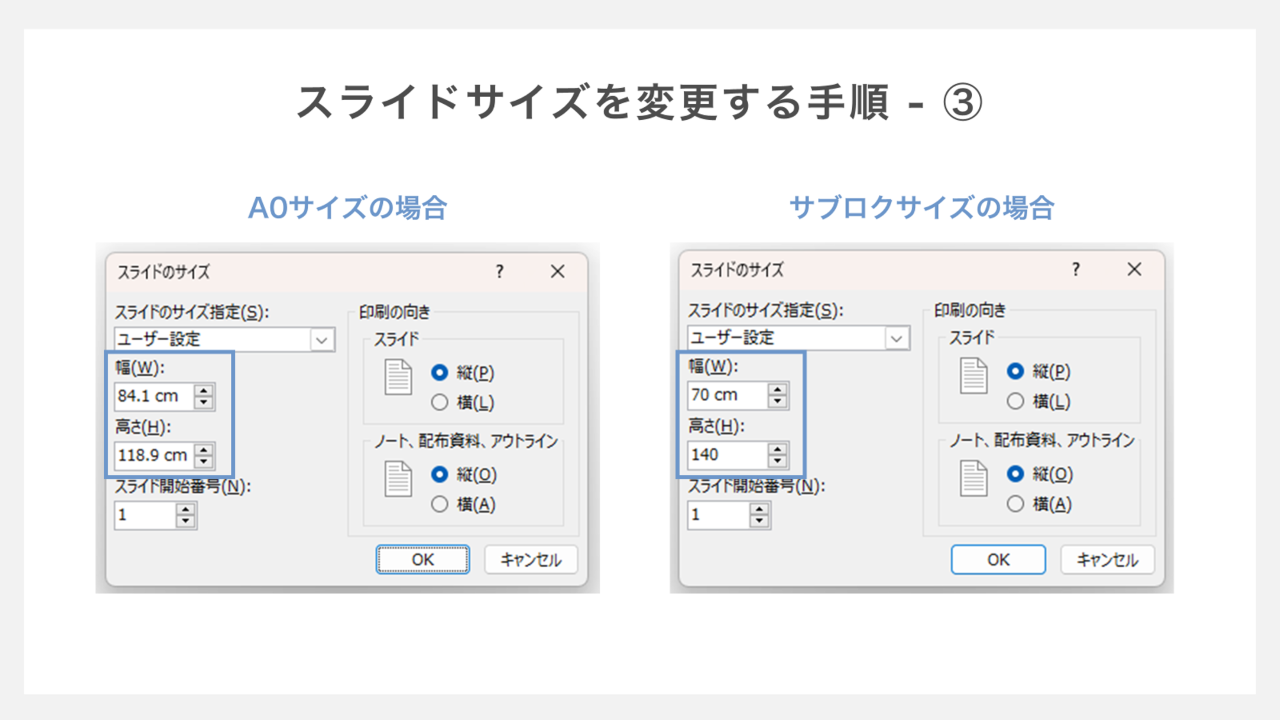1280x720 pixels.
Task: Click the 118.9 cm height stepper arrows
Action: coord(204,456)
